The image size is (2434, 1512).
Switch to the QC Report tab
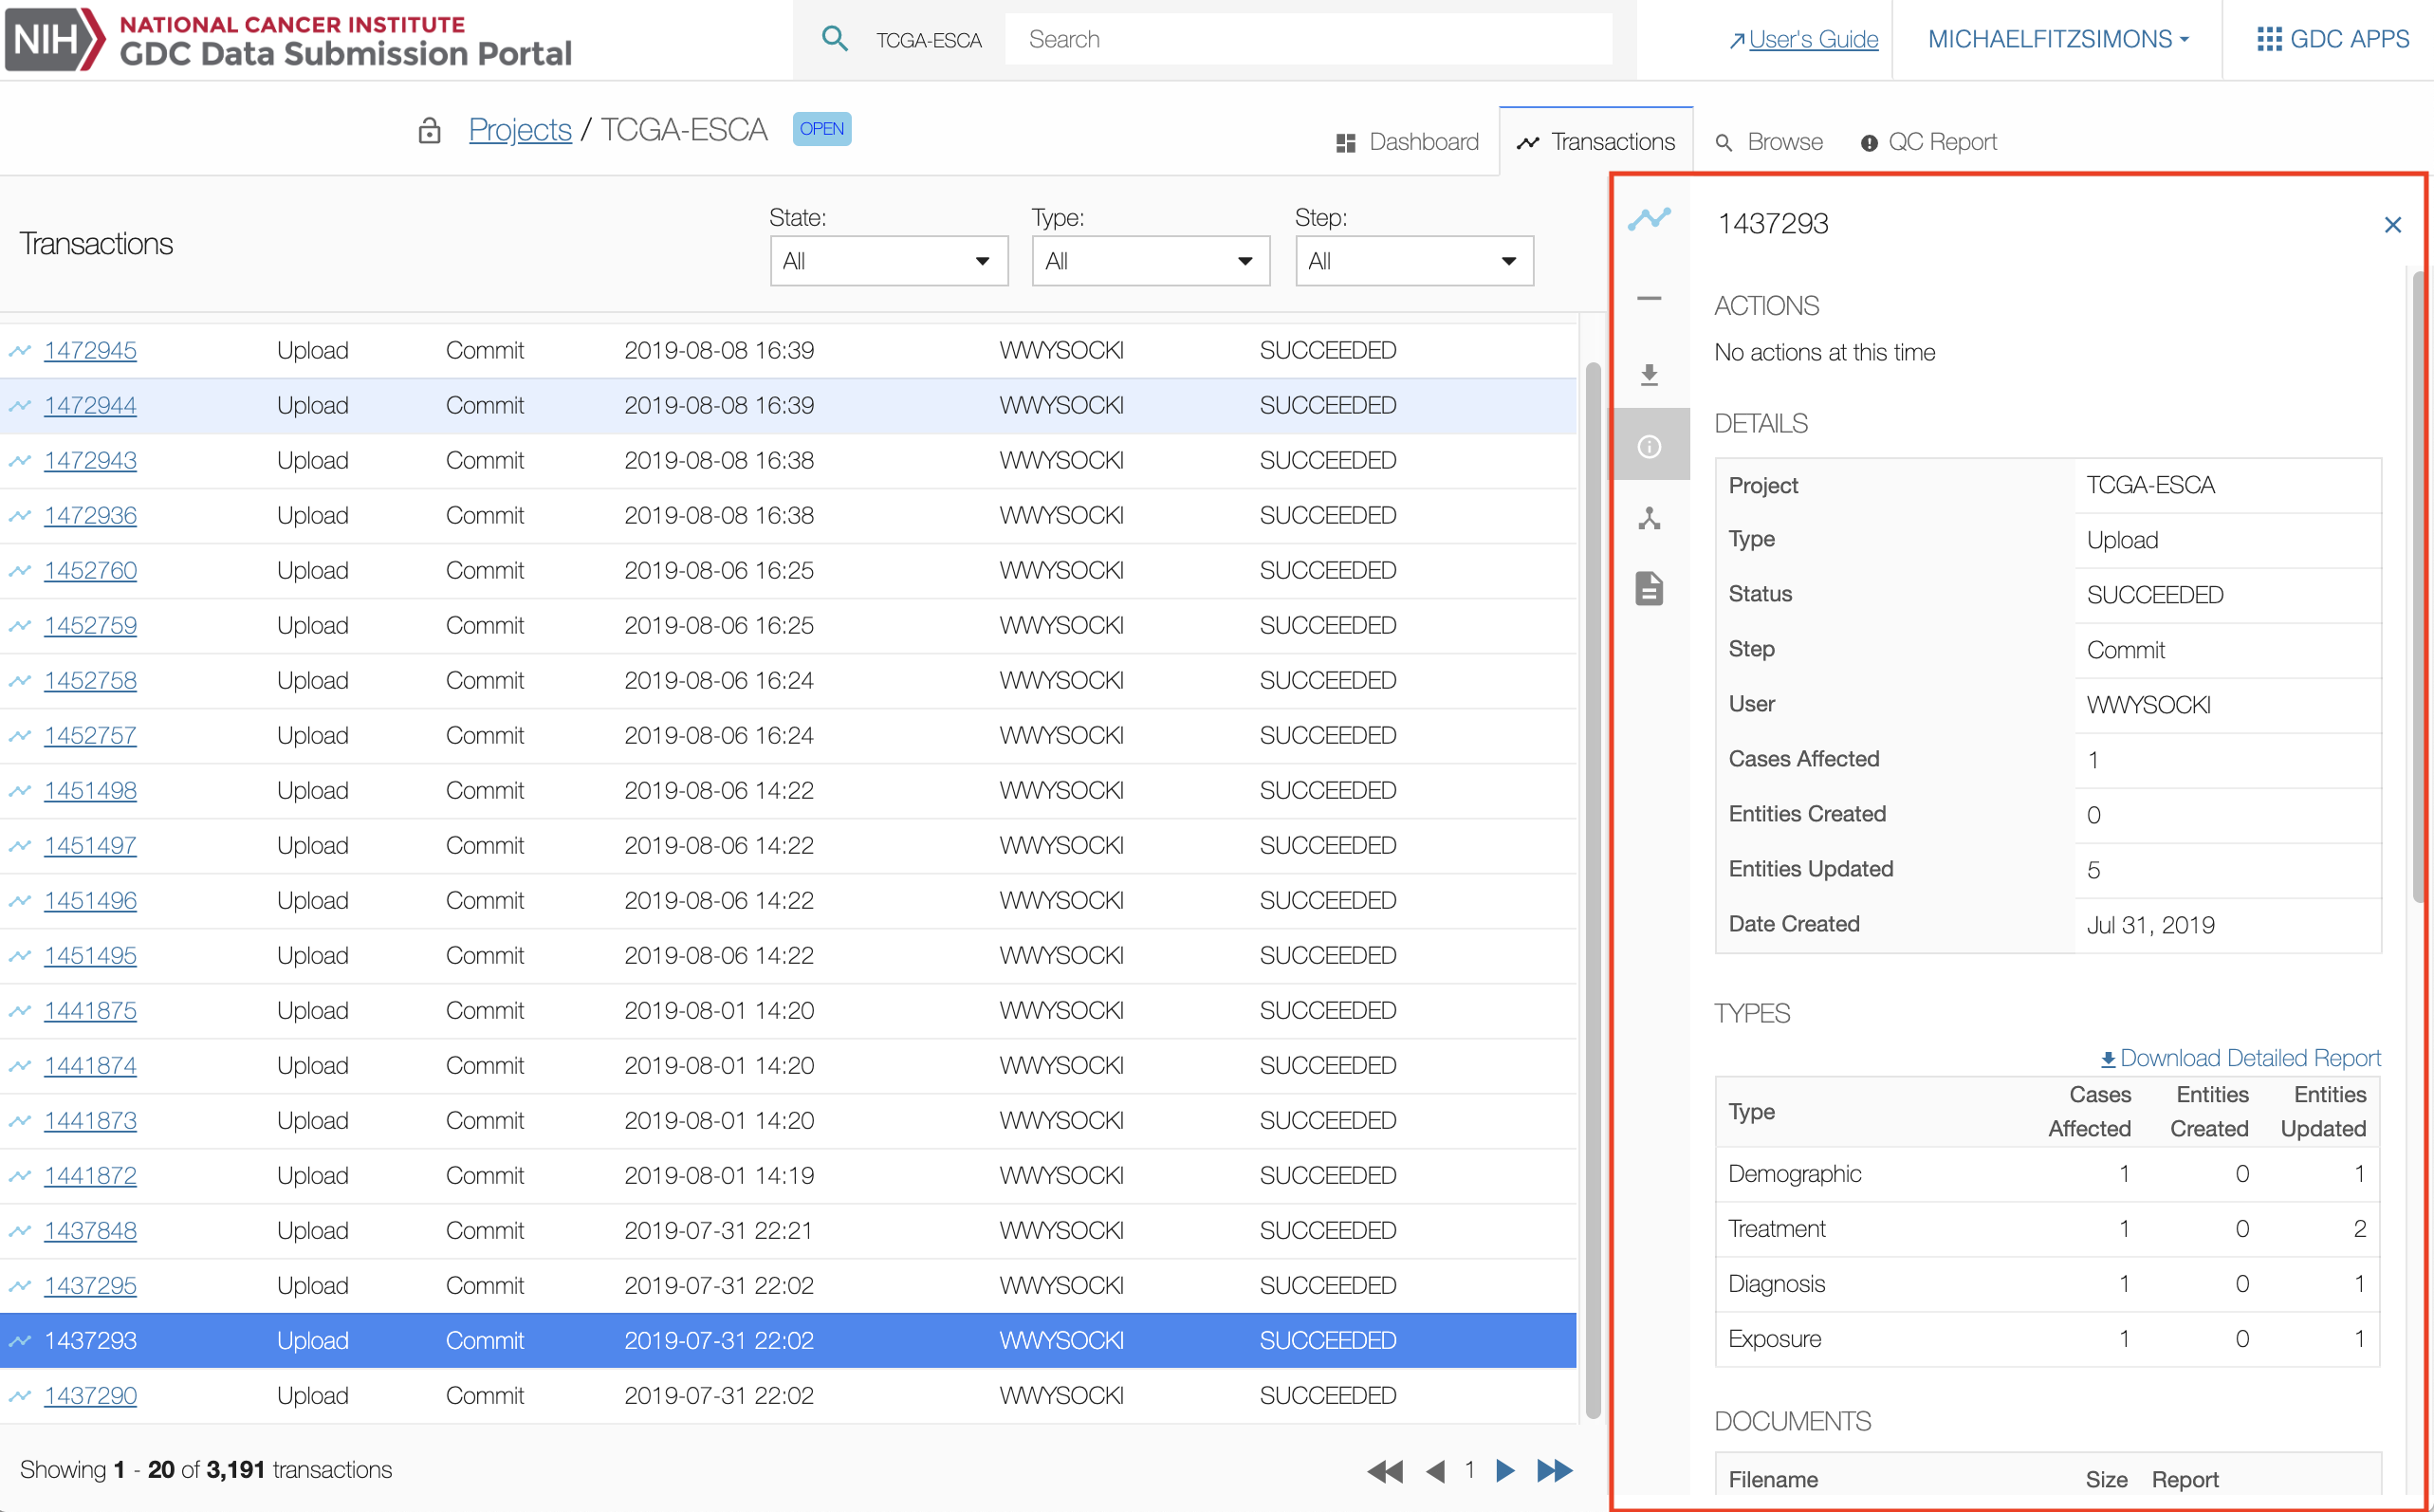click(1928, 142)
